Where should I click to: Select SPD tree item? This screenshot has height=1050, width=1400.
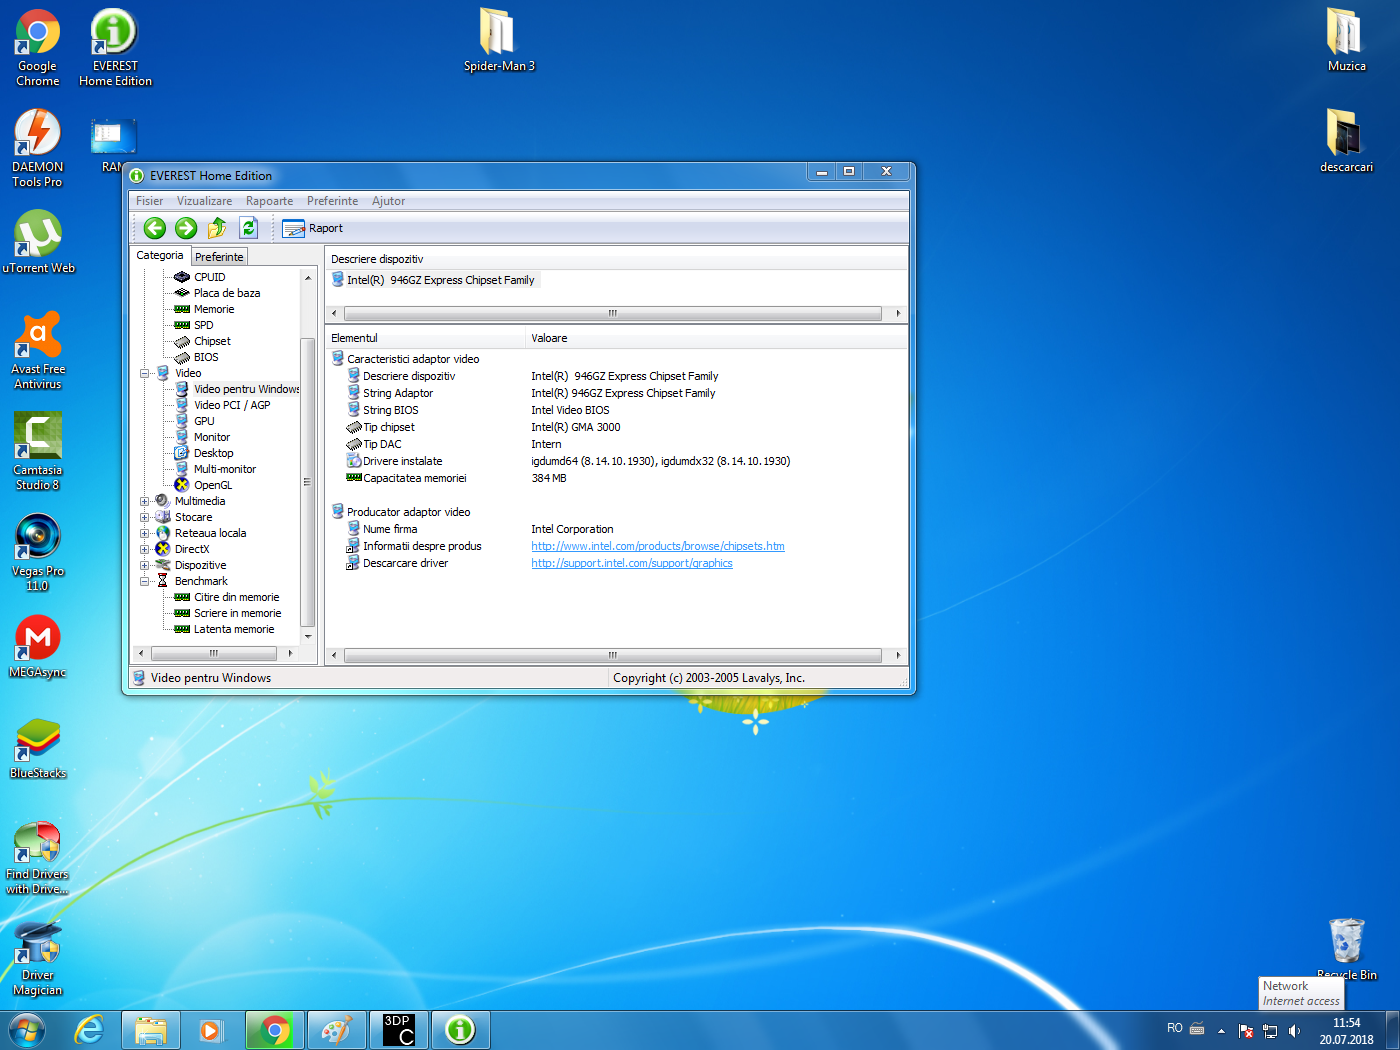tap(204, 325)
